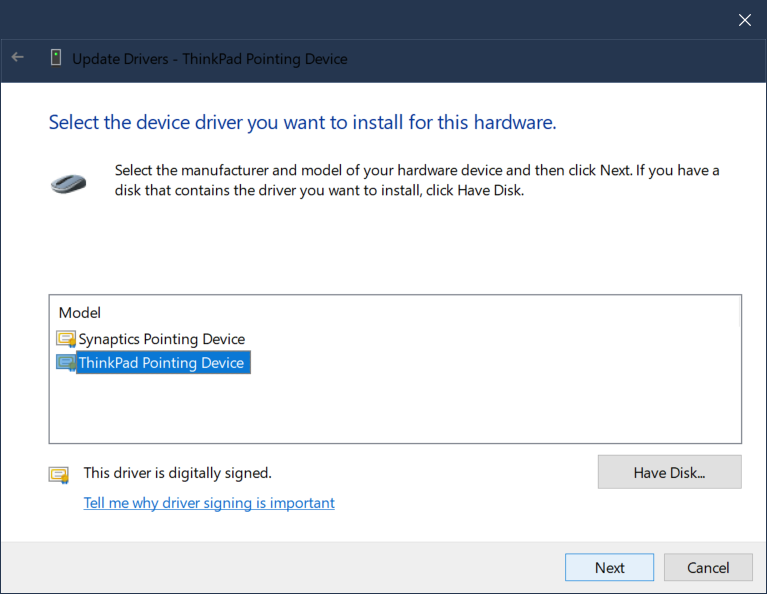
Task: Click the digitally signed certificate icon
Action: click(x=59, y=474)
